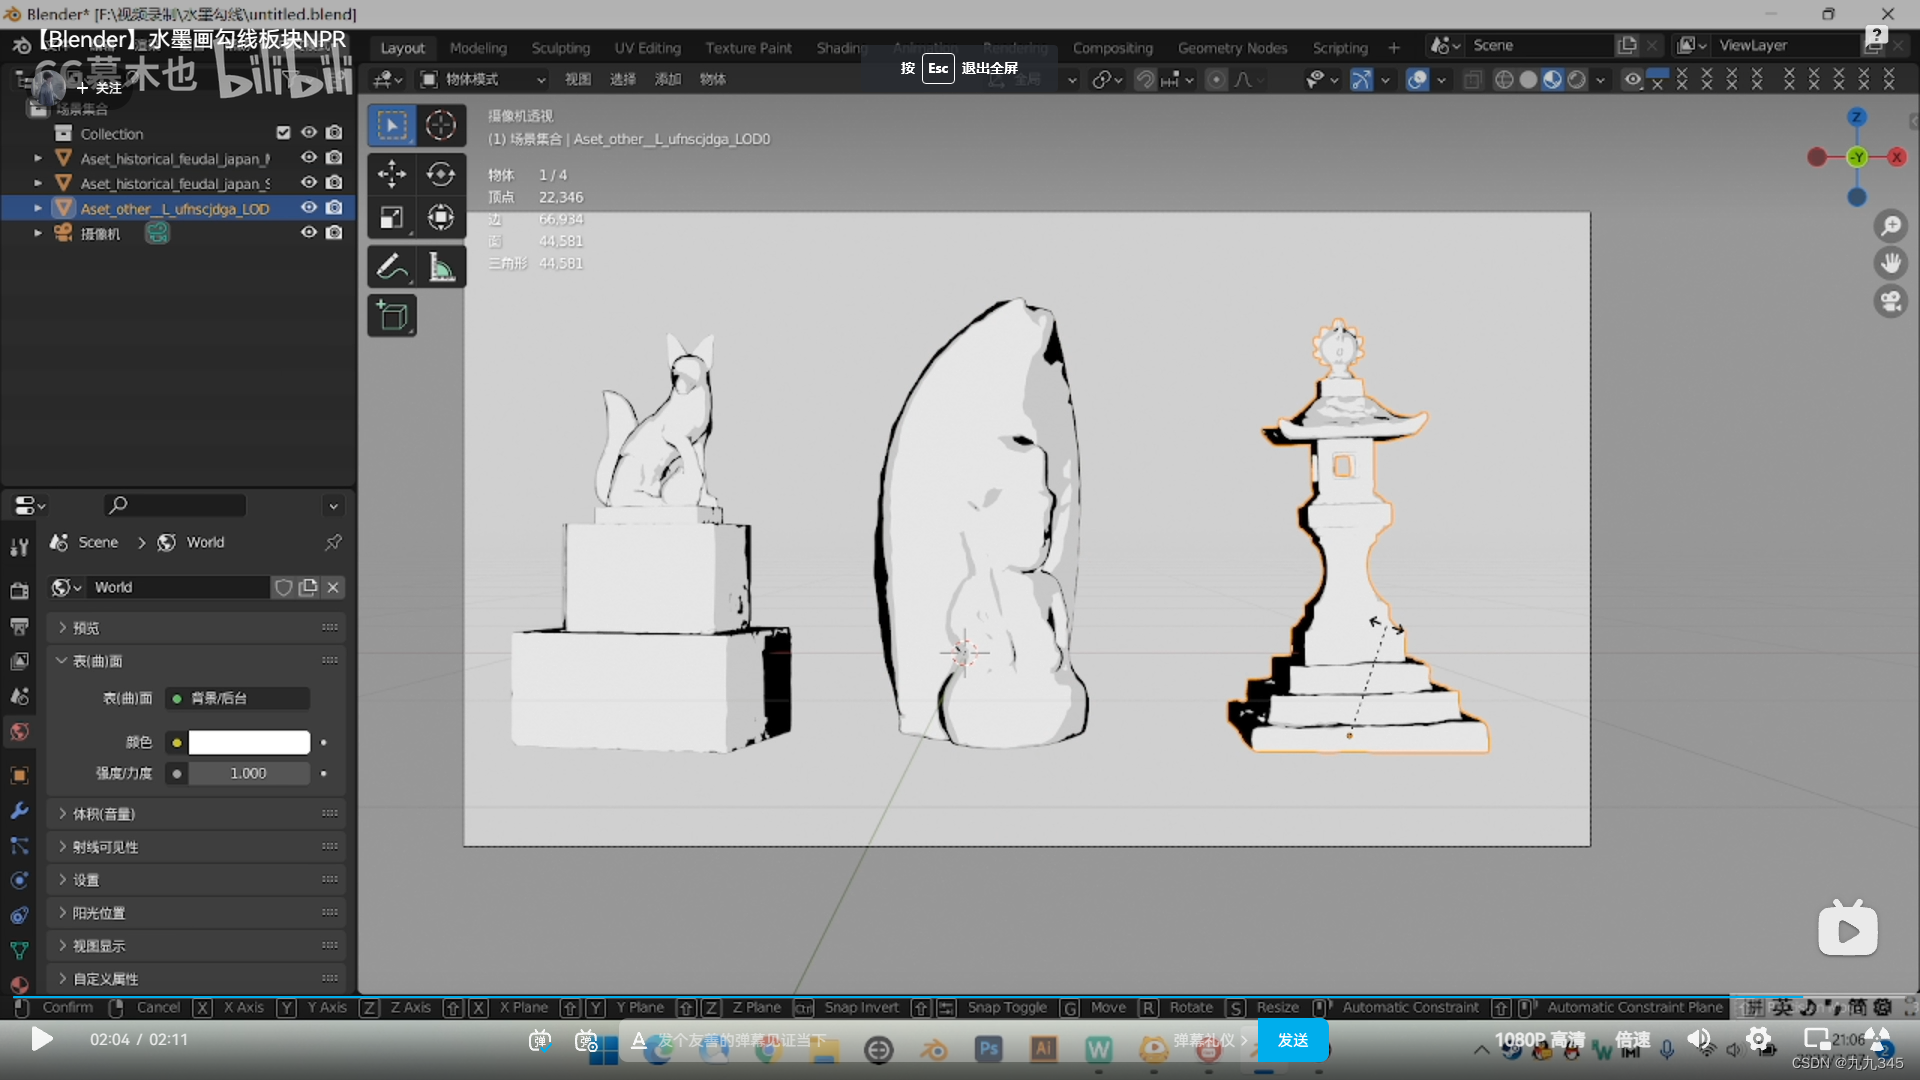Toggle visibility of 摄像机 camera object
The image size is (1920, 1080).
(x=309, y=233)
